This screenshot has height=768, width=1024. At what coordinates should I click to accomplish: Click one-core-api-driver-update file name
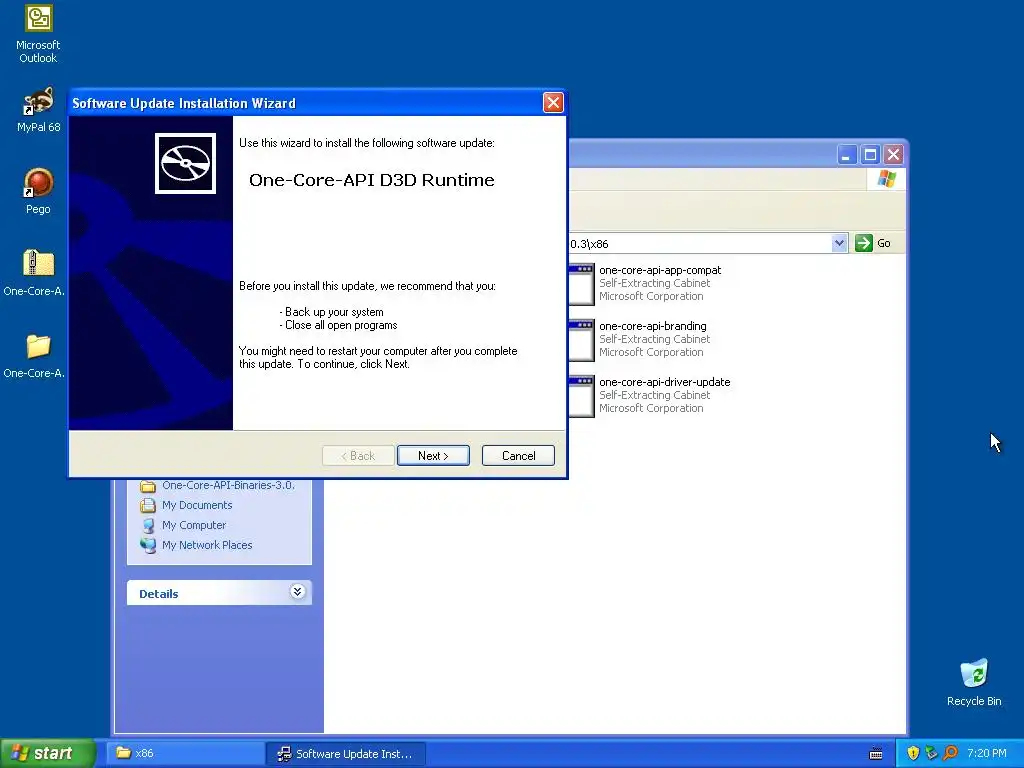[x=664, y=382]
